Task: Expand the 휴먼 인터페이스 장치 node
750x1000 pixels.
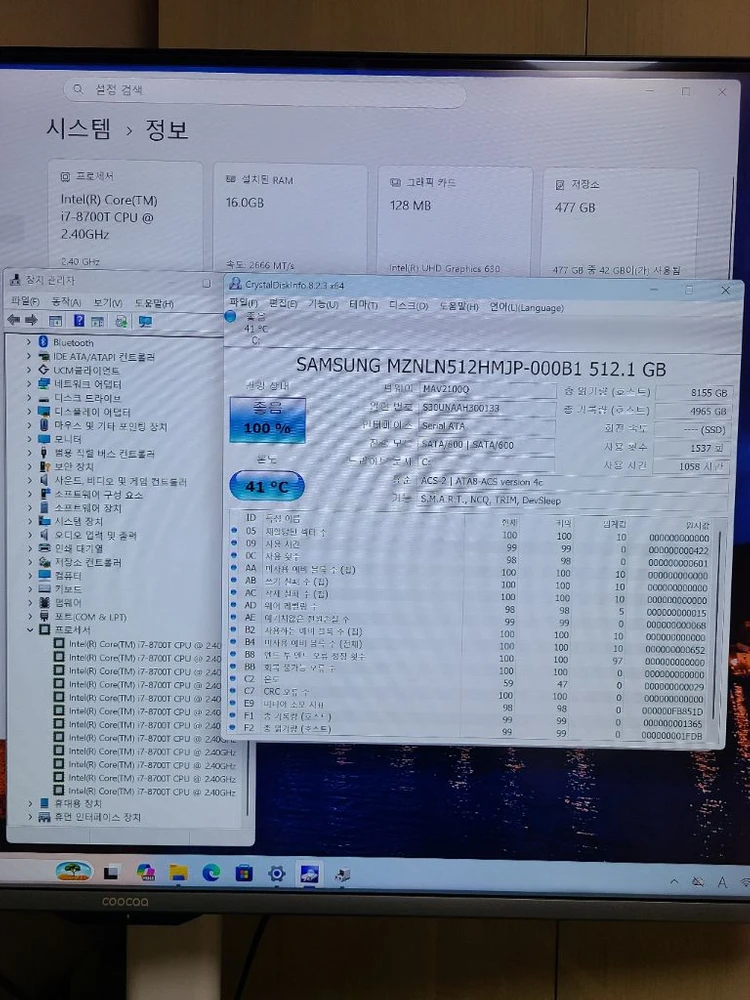Action: click(30, 816)
